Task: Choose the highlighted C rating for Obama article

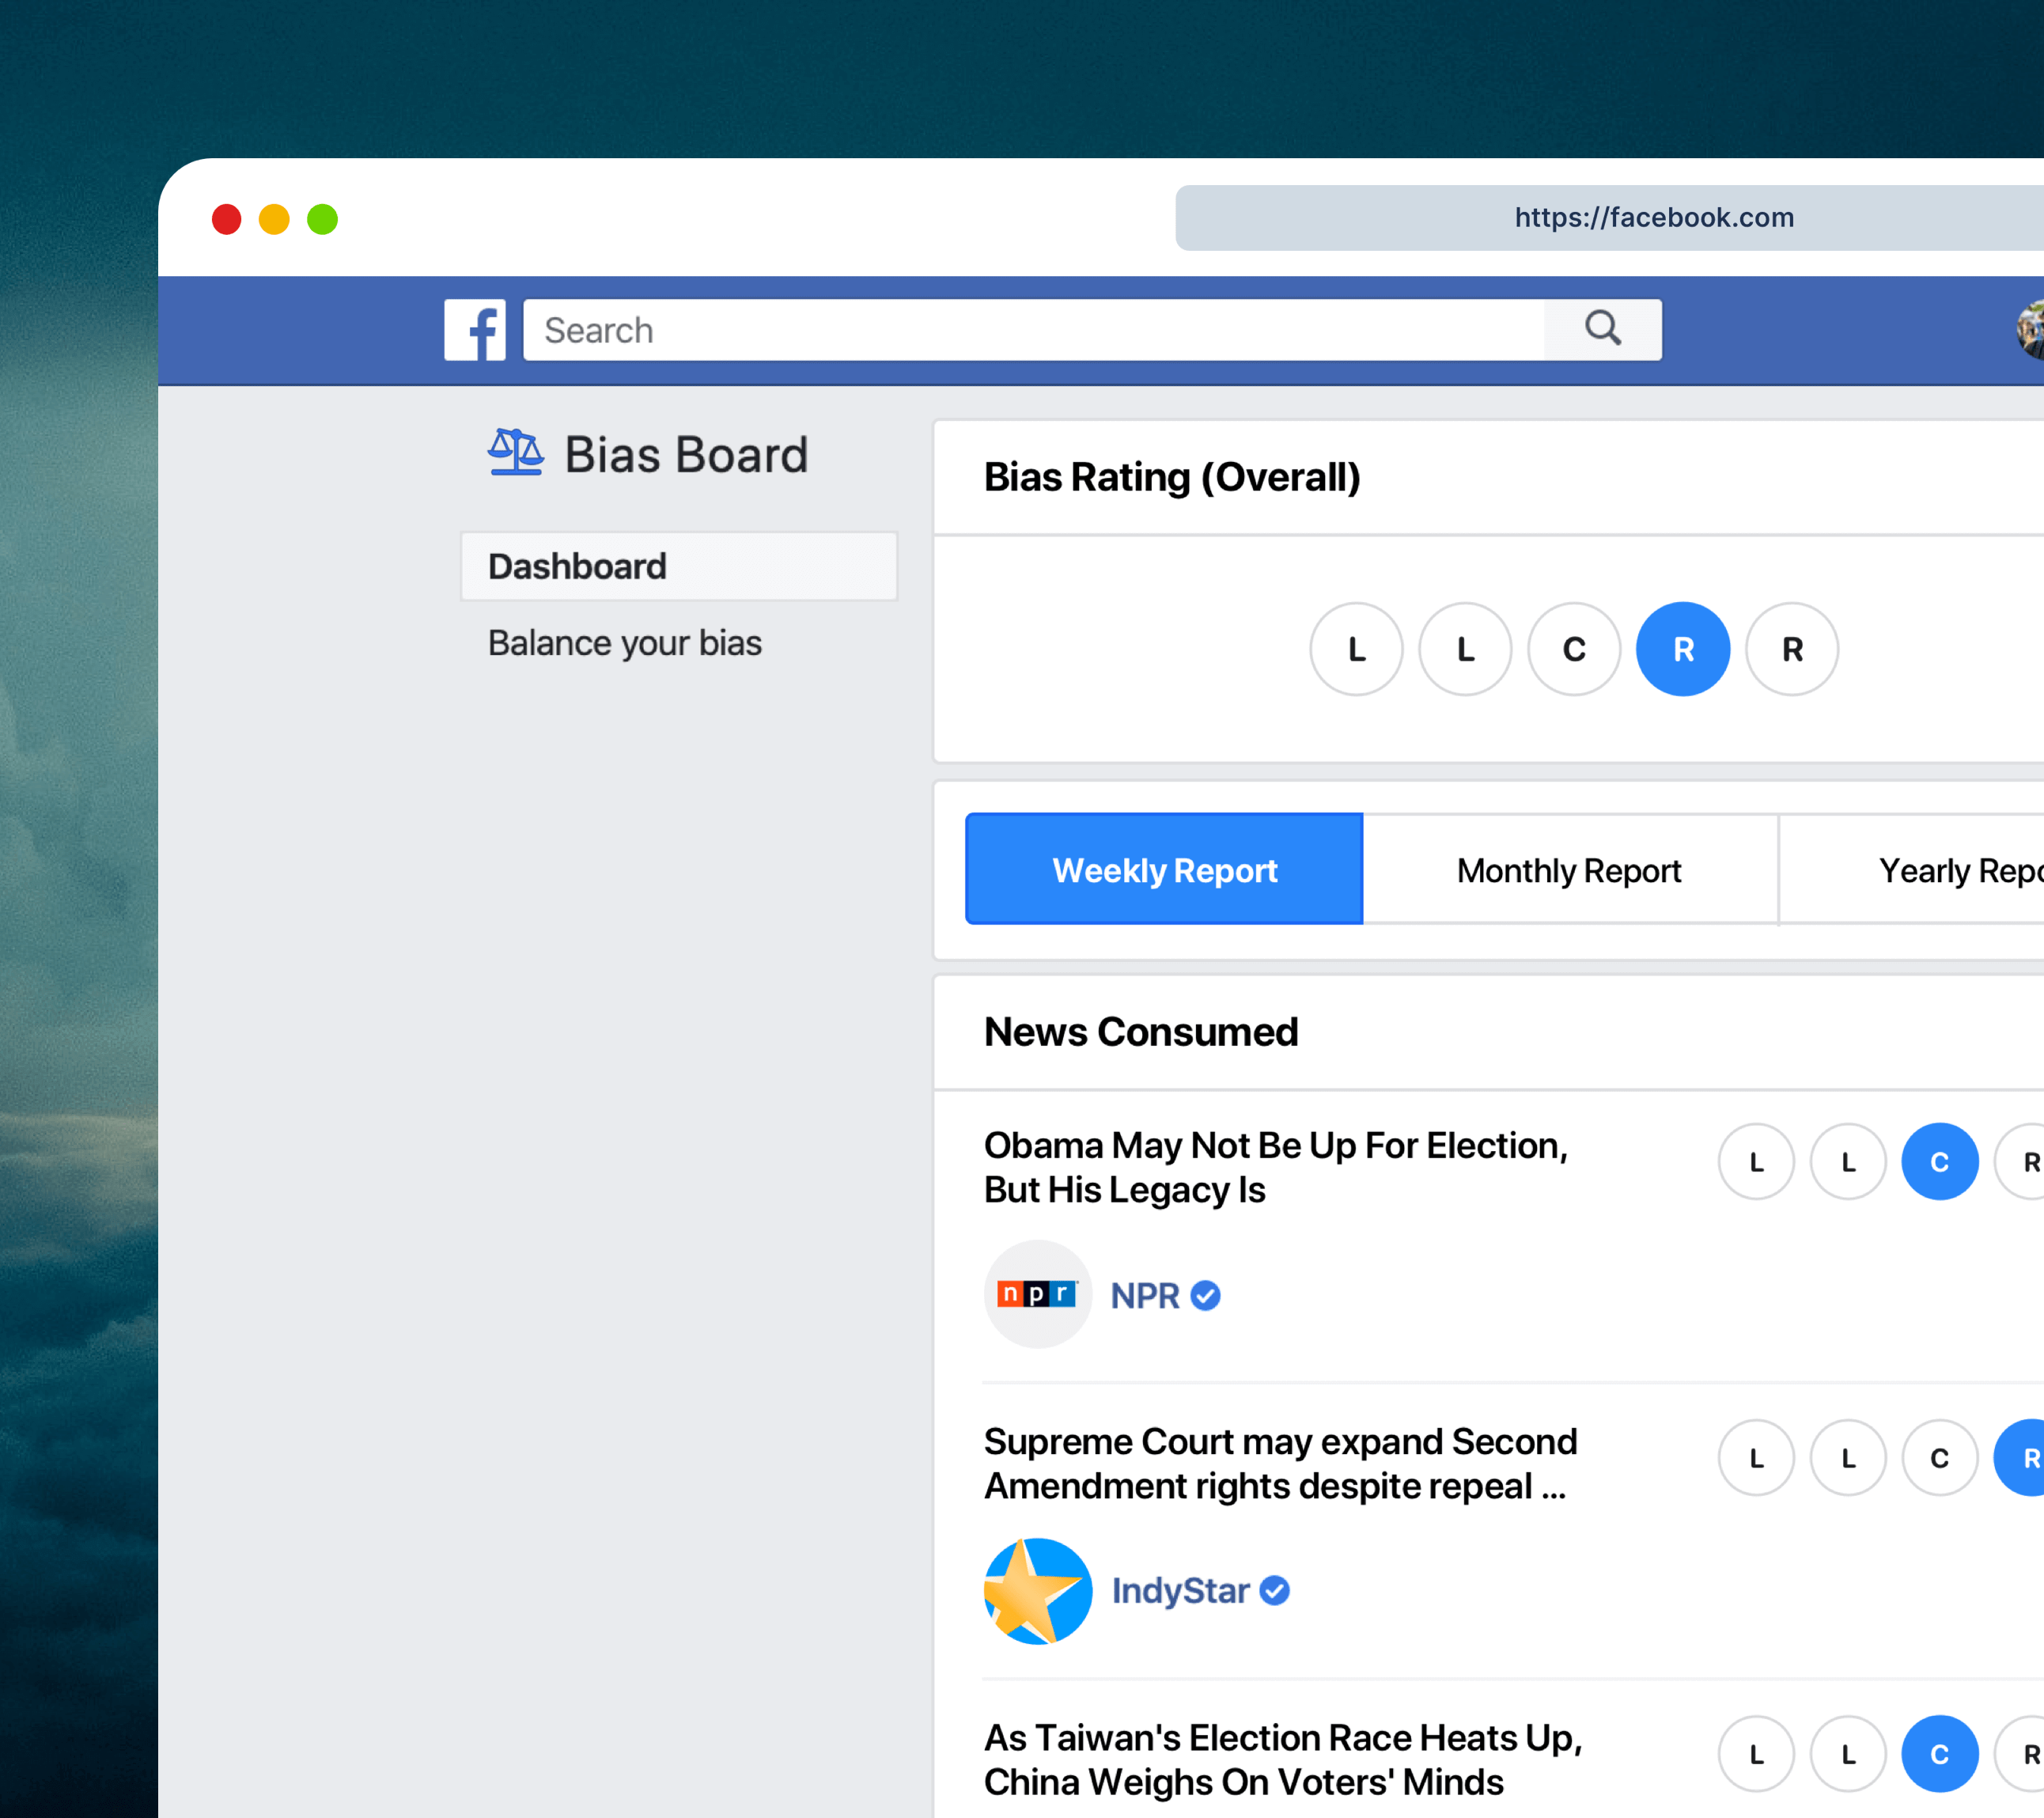Action: point(1939,1162)
